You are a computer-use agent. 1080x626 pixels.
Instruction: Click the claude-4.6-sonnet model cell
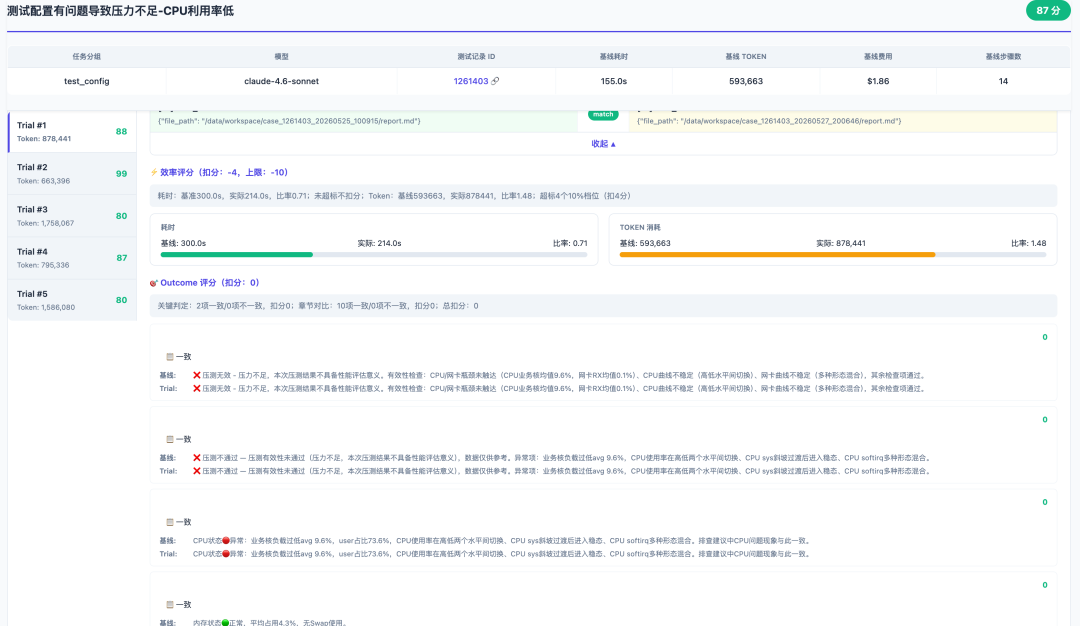coord(281,81)
